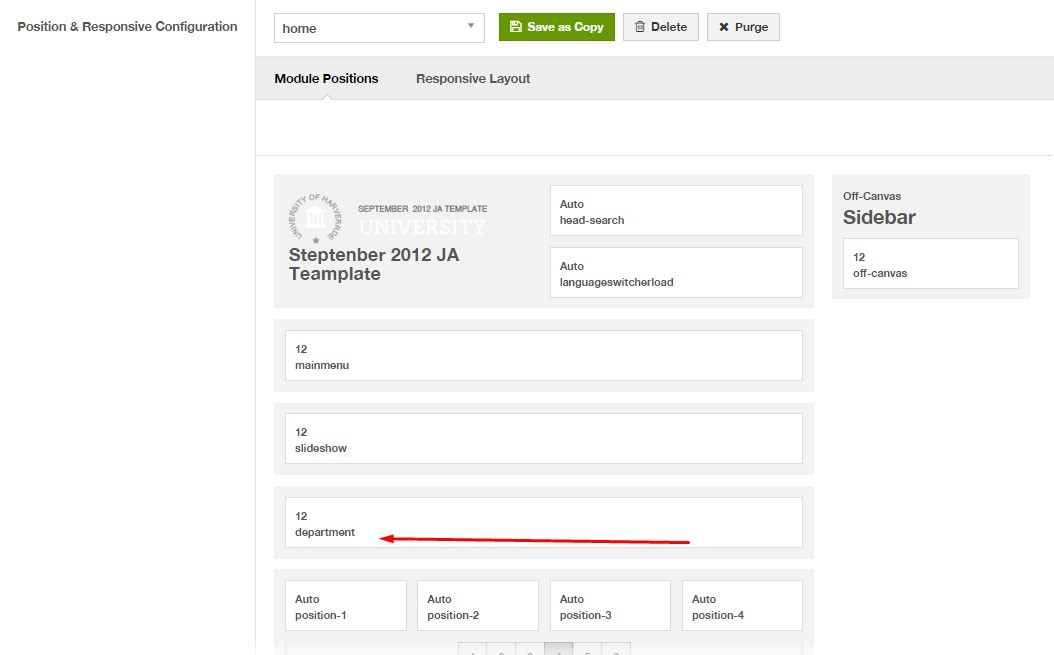This screenshot has height=655, width=1054.
Task: Click the Delete button
Action: point(661,27)
